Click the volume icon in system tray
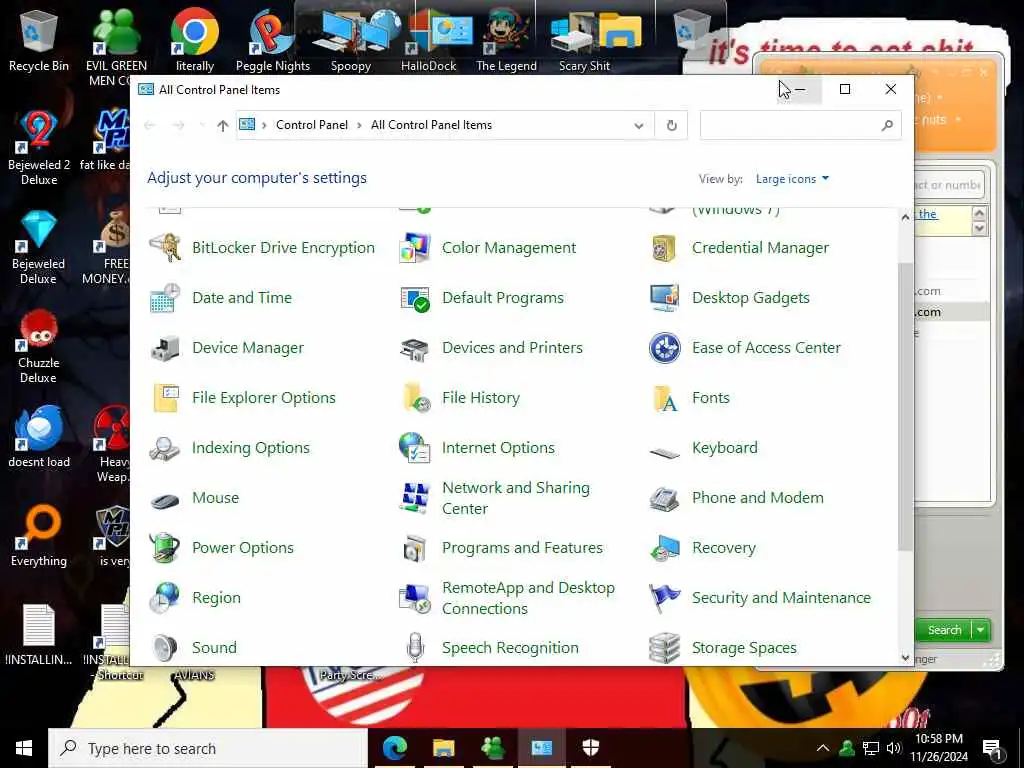Viewport: 1024px width, 768px height. [893, 748]
